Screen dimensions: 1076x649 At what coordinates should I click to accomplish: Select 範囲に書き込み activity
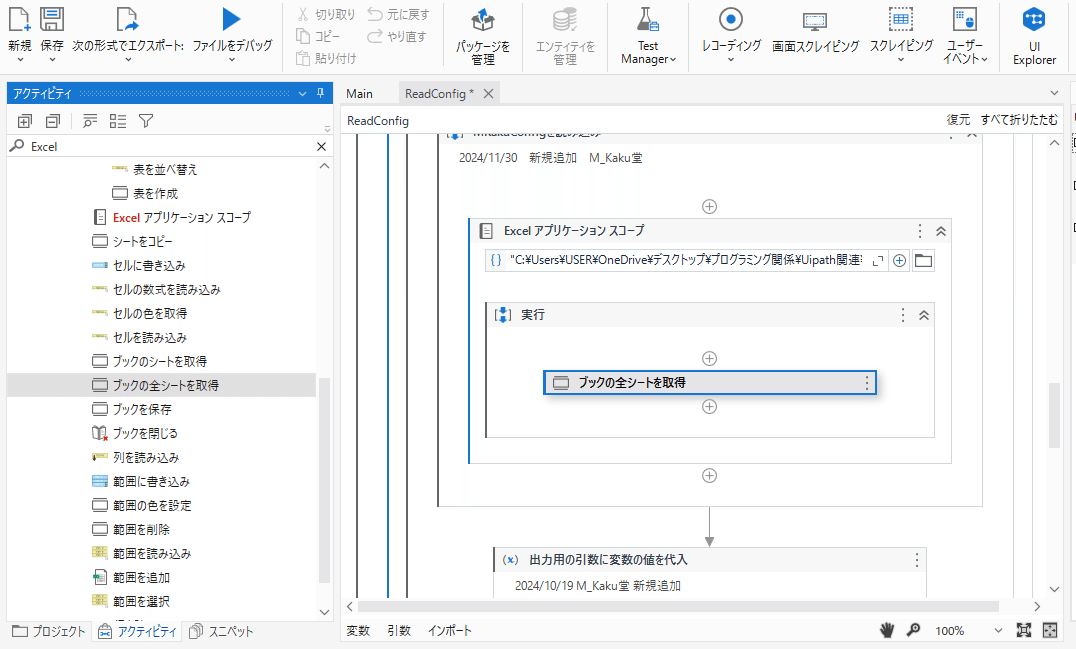pos(141,482)
